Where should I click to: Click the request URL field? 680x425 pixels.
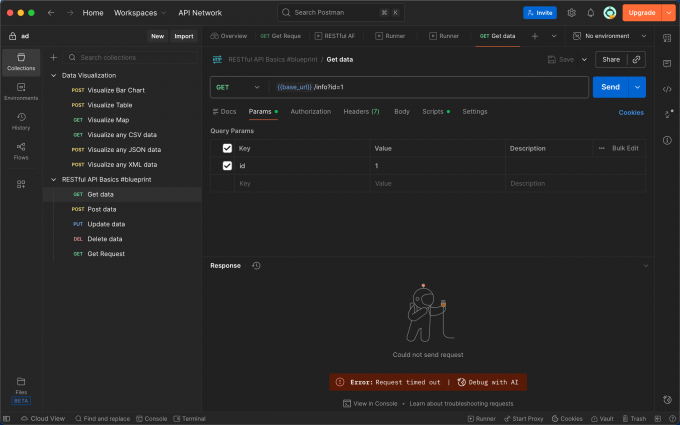click(x=428, y=87)
